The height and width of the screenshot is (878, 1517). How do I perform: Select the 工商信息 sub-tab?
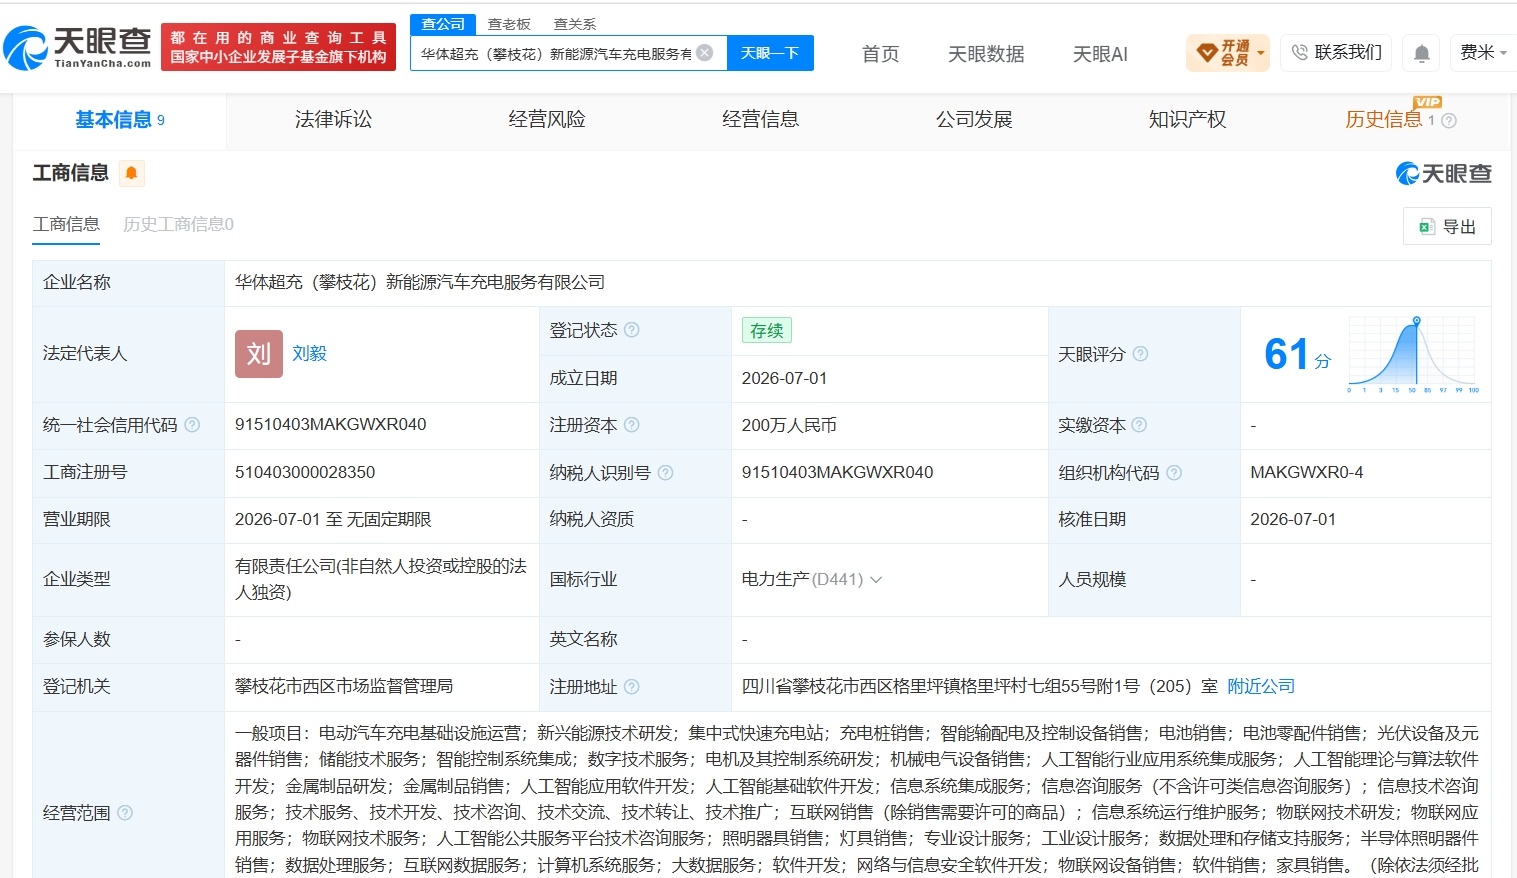66,224
